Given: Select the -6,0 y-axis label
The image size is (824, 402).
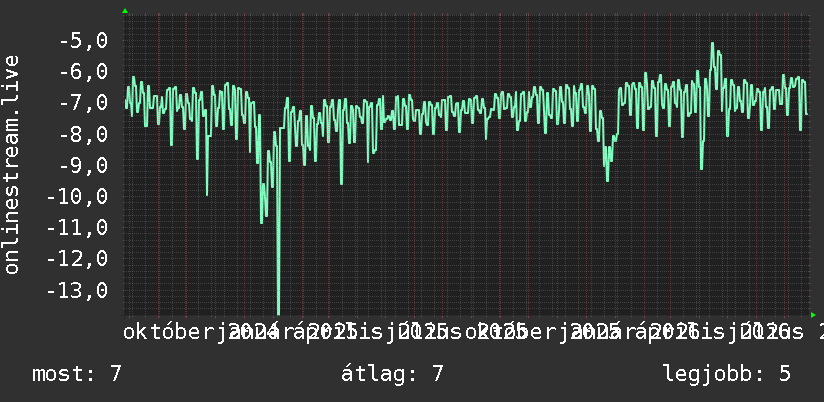Looking at the screenshot, I should click(82, 71).
